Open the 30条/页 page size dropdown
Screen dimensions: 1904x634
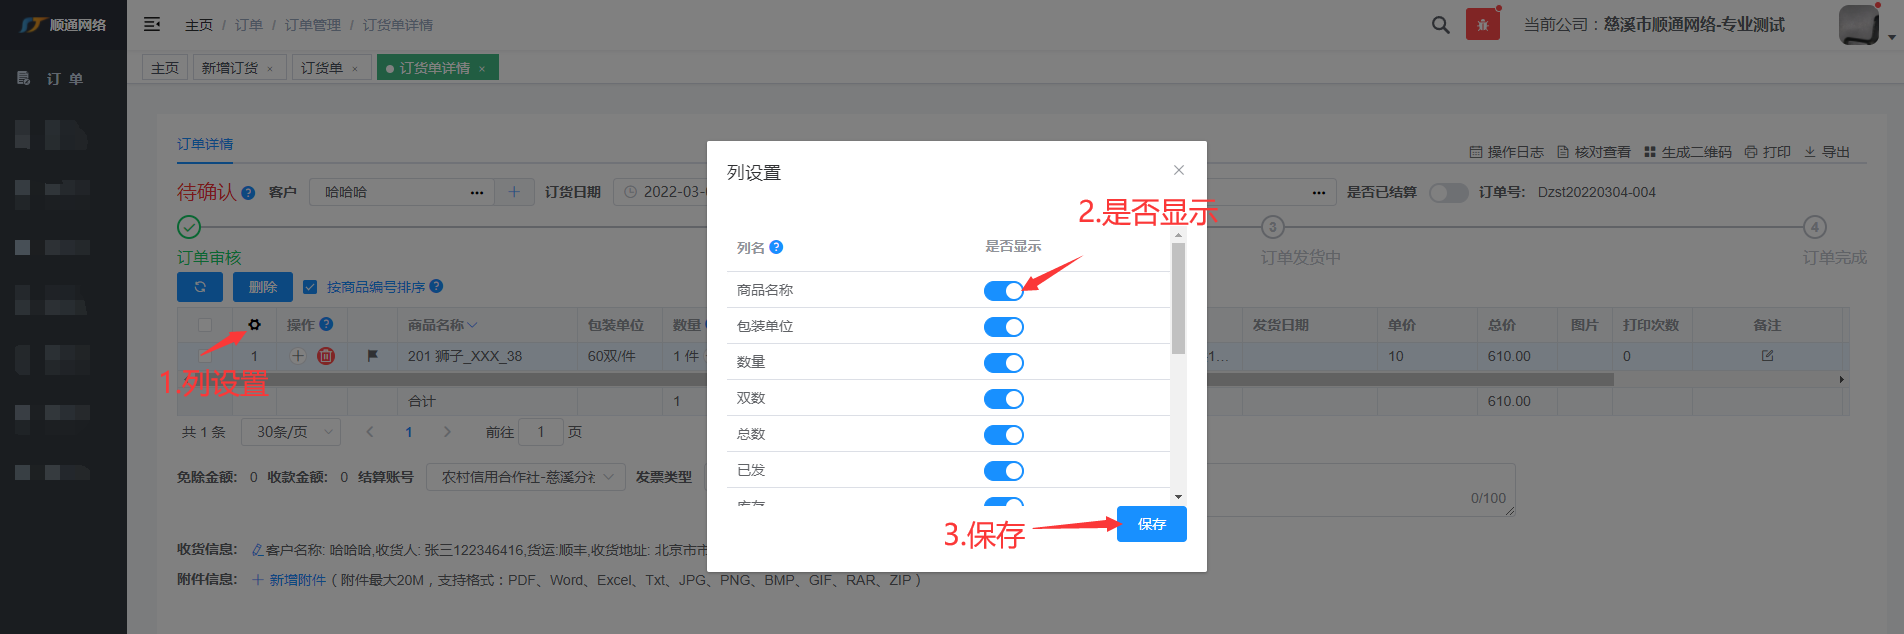click(291, 432)
